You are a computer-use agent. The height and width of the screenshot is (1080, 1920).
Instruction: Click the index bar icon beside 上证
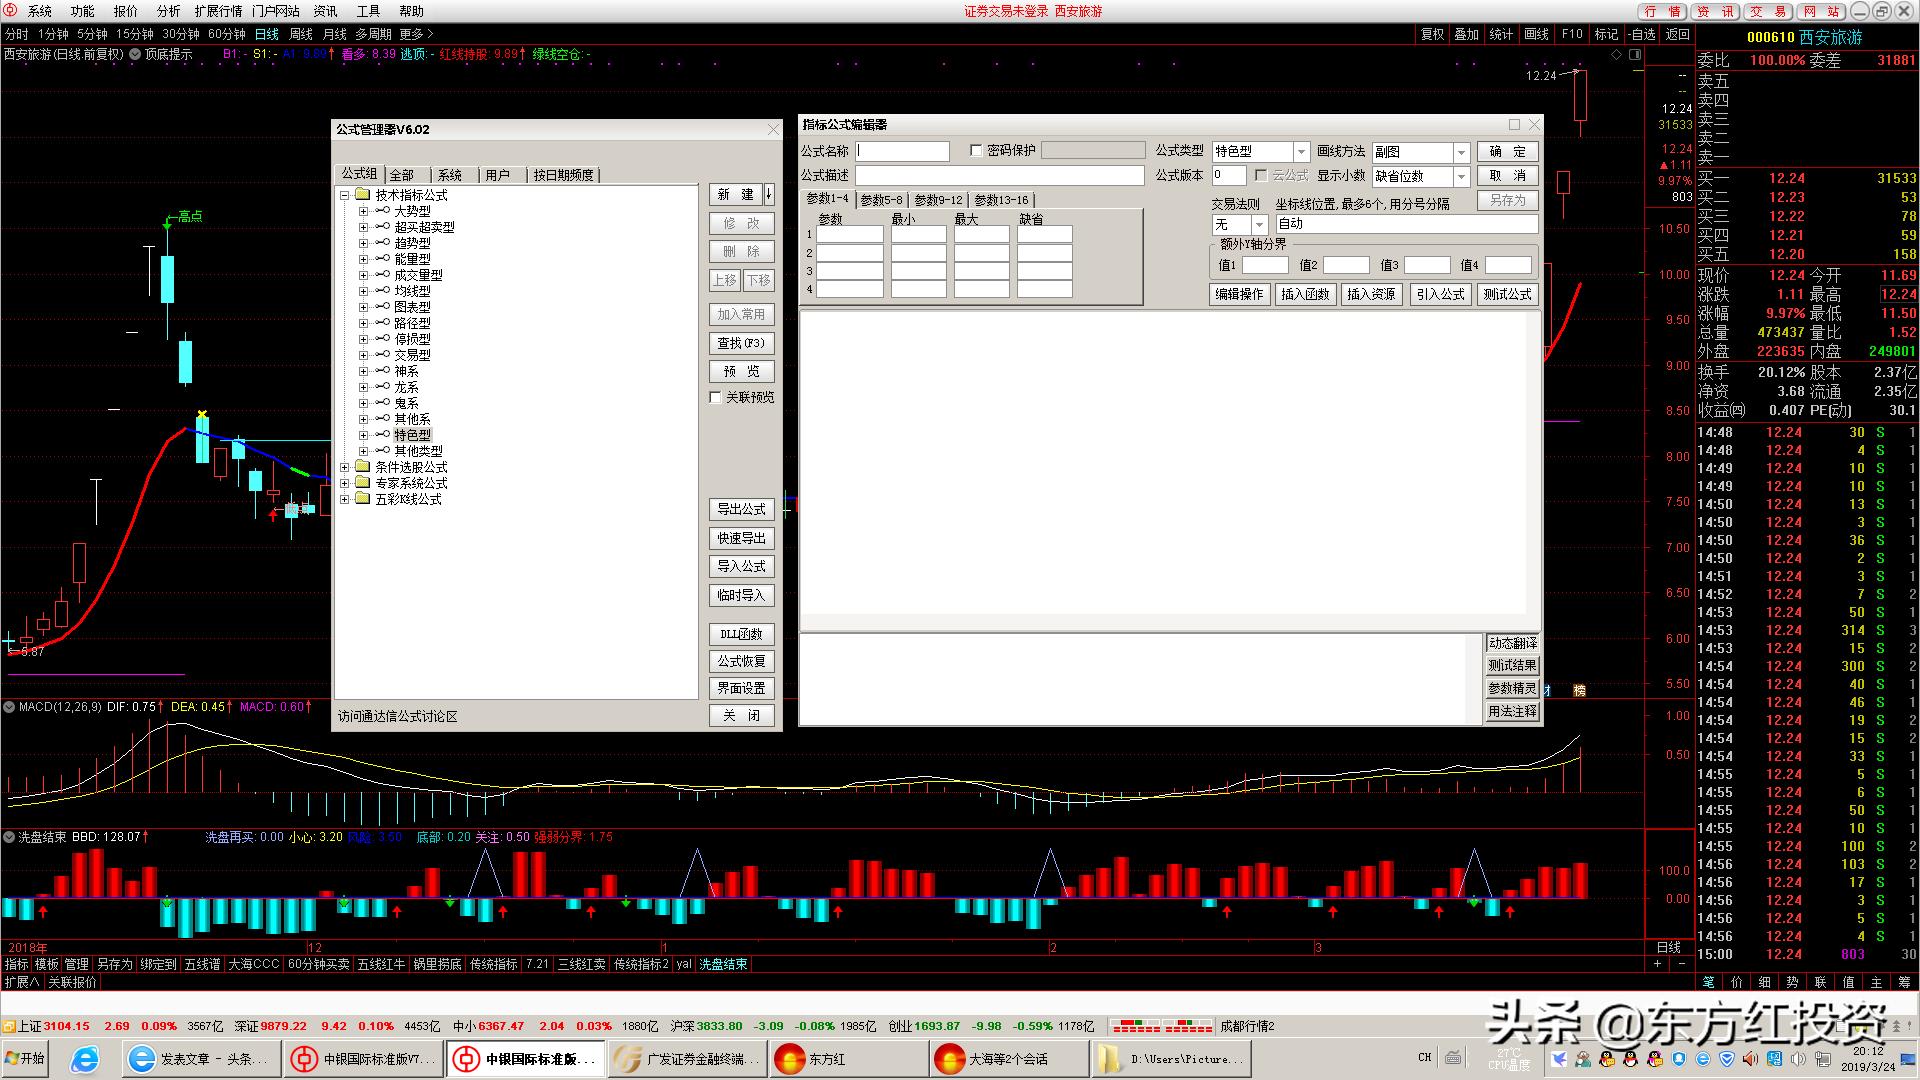click(x=9, y=1026)
